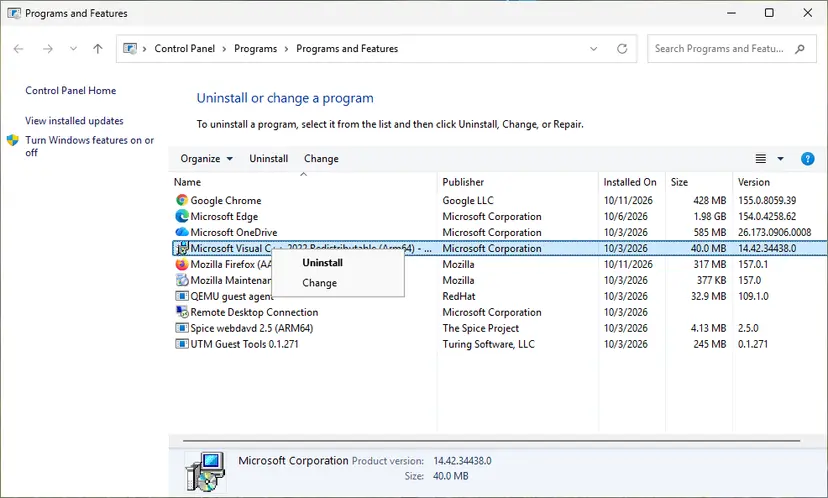828x498 pixels.
Task: Select Spice webdavd 2.5 (ARM64) entry
Action: 251,328
